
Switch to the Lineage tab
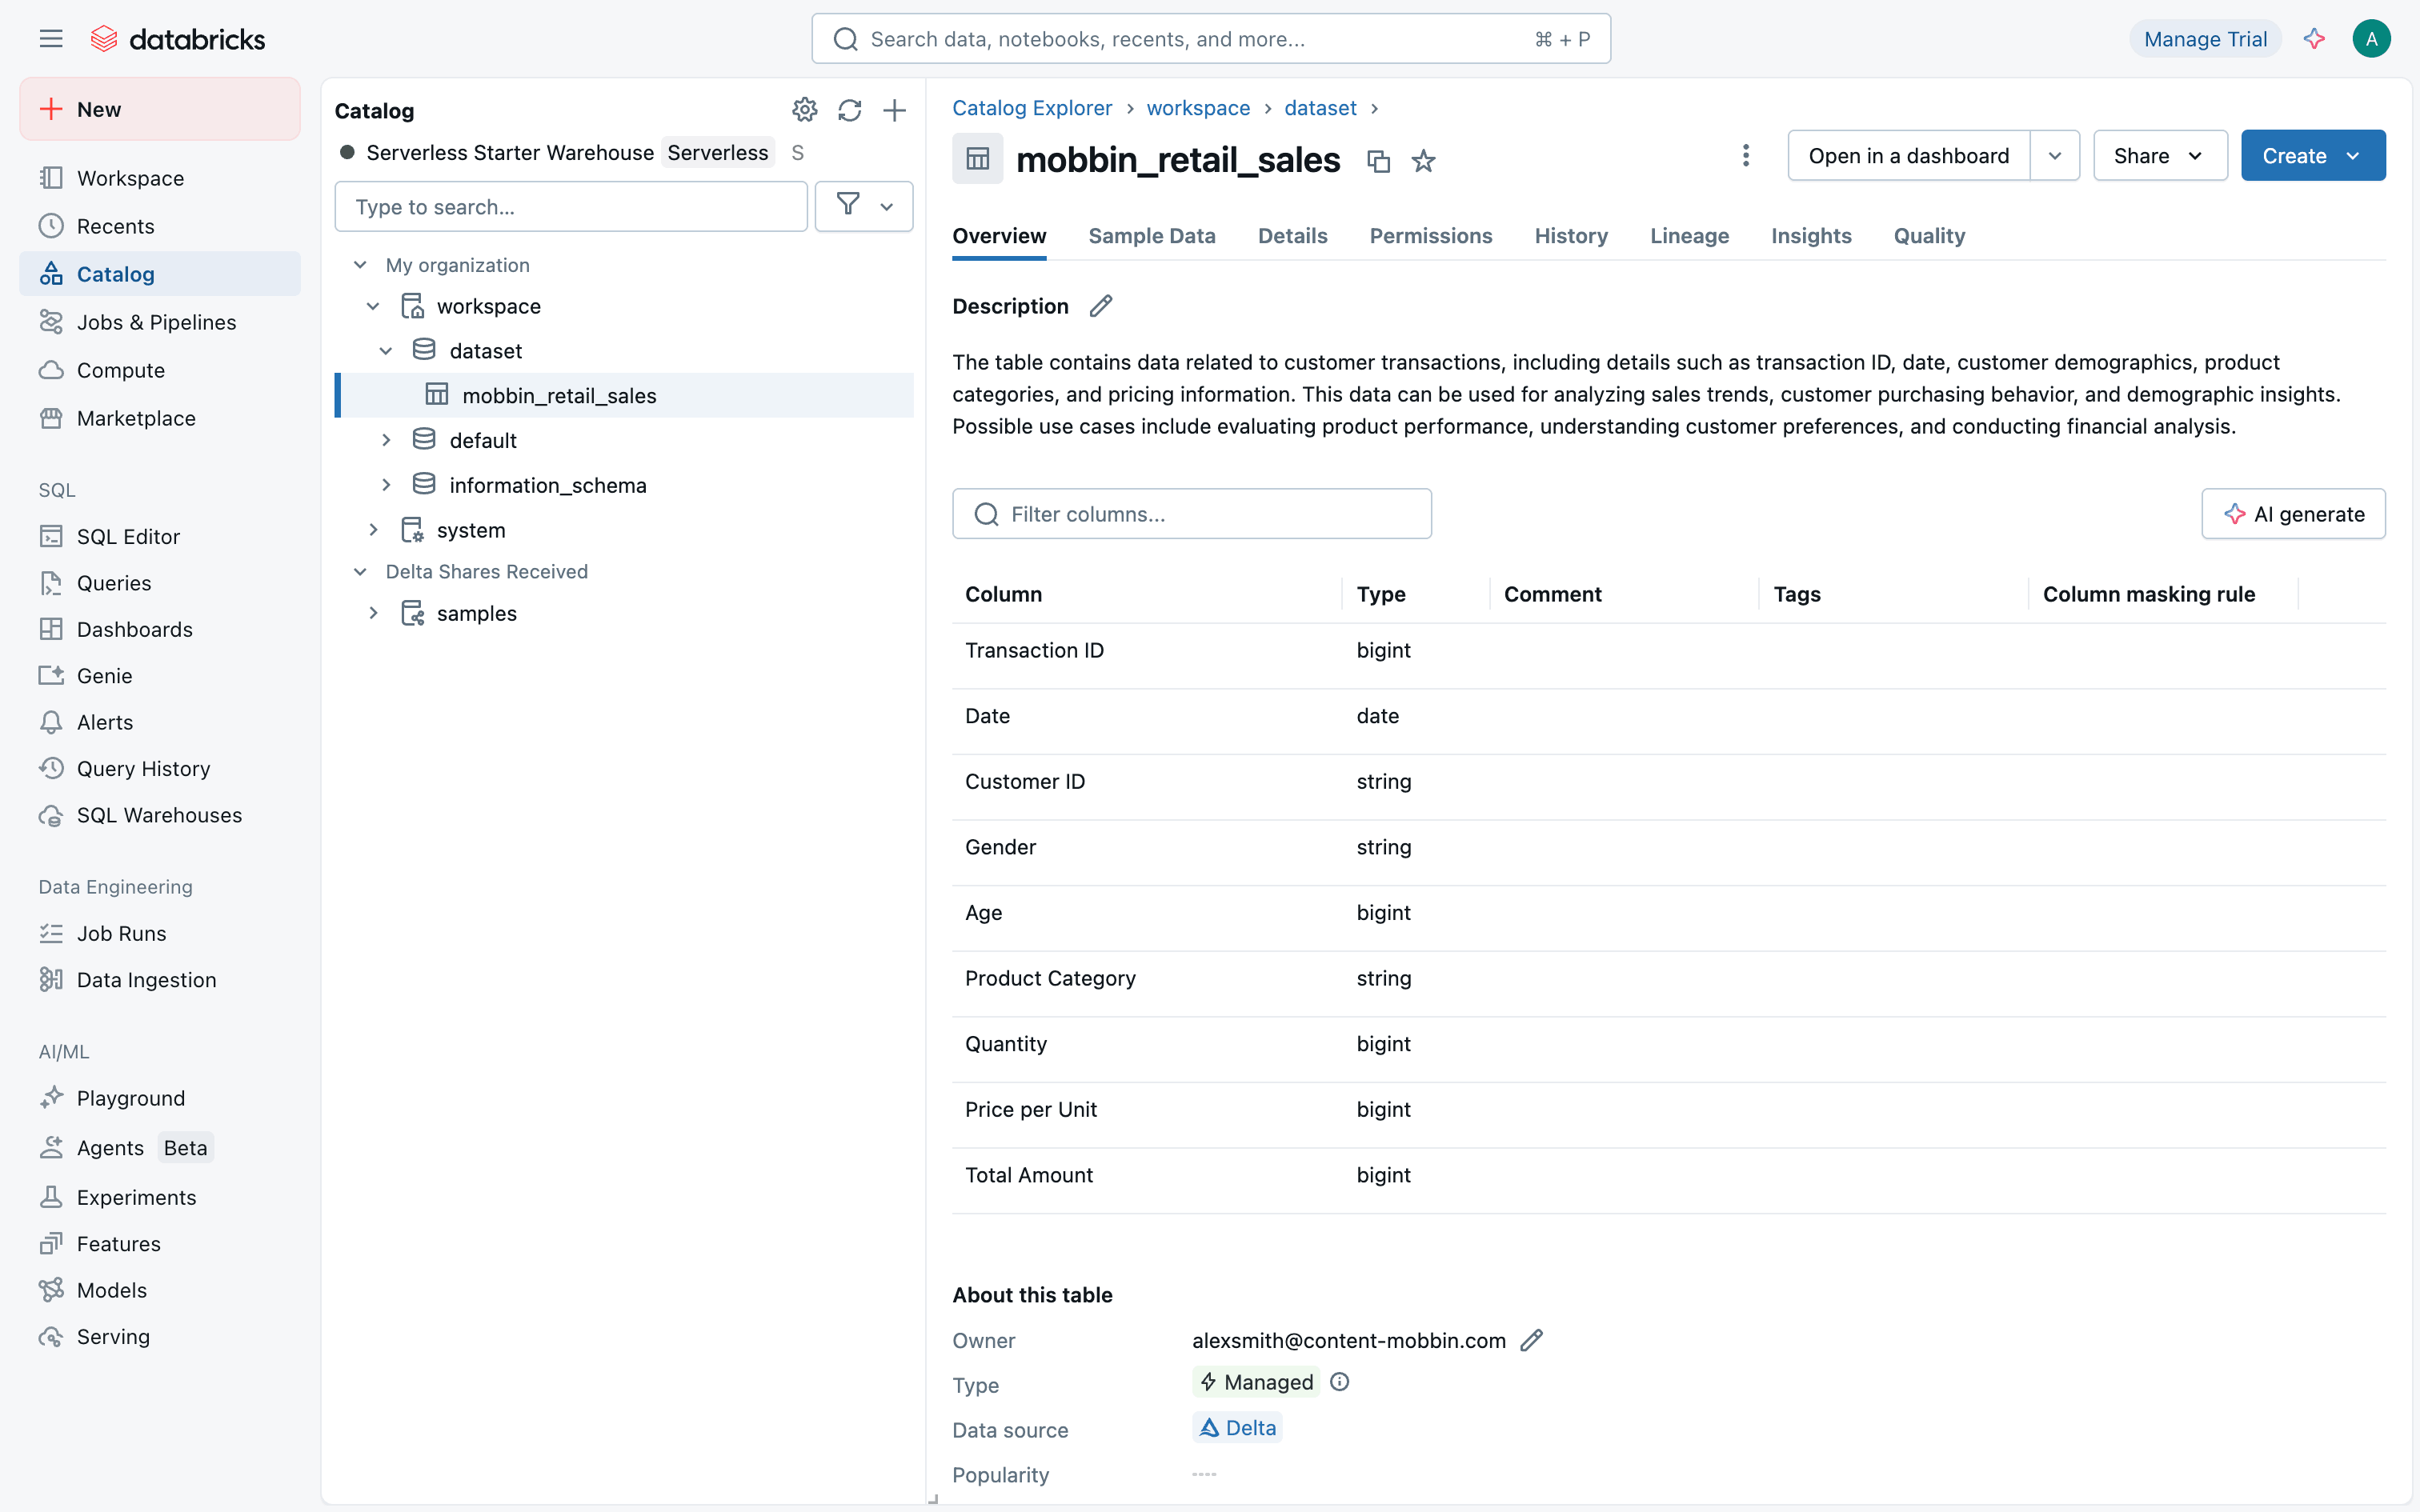1688,236
